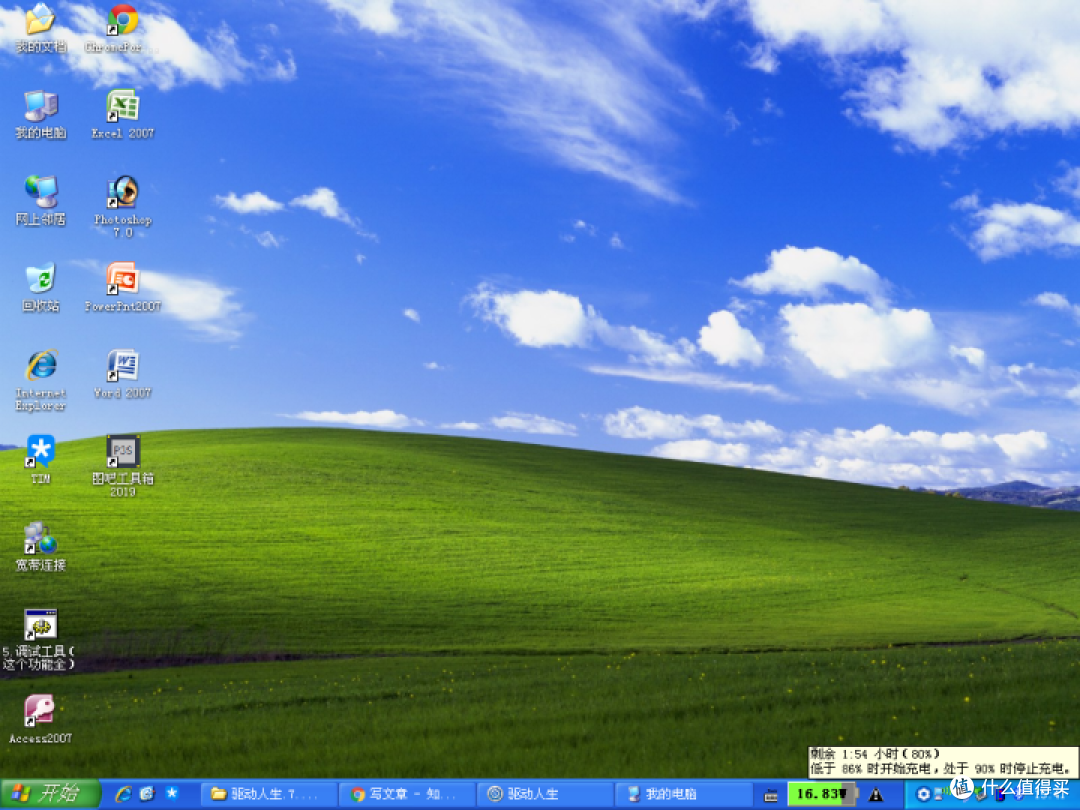This screenshot has width=1080, height=810.
Task: Click the TIM star quick launch icon
Action: pos(172,794)
